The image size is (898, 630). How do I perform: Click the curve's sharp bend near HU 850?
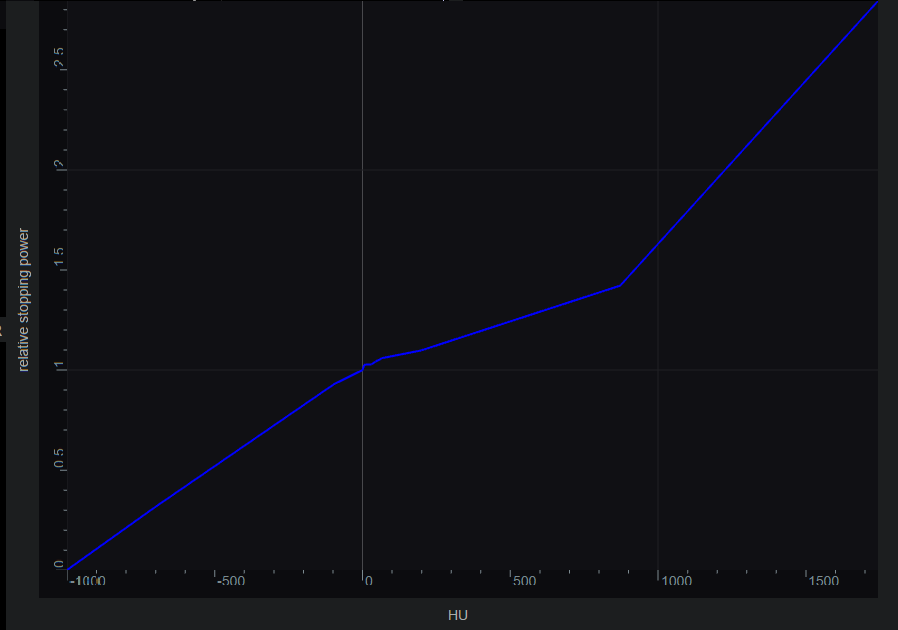(x=620, y=285)
